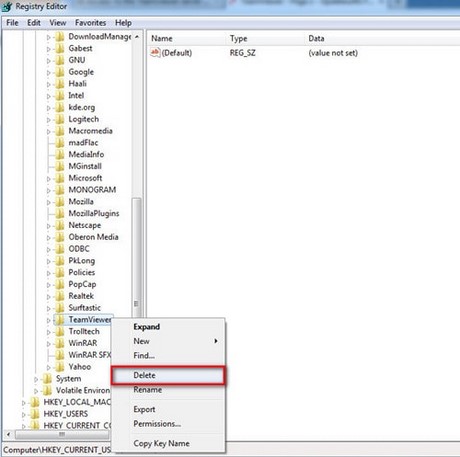Viewport: 460px width, 457px height.
Task: Click the tree scroll-up arrow
Action: pos(137,37)
